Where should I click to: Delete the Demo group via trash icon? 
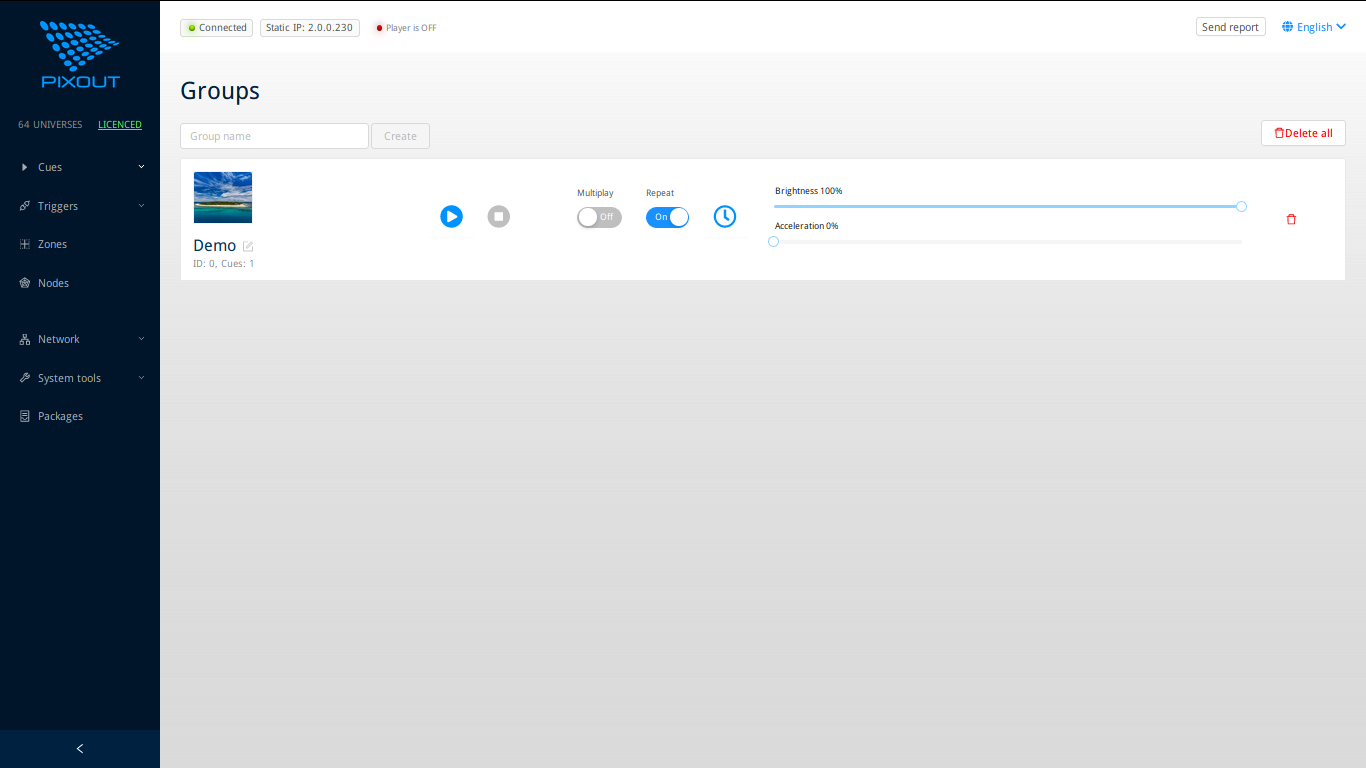(1291, 219)
